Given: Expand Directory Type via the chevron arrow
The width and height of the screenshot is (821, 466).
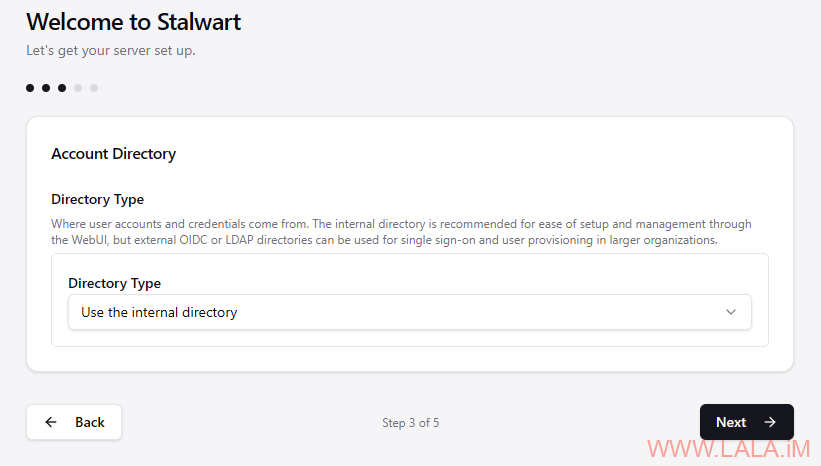Looking at the screenshot, I should (x=731, y=312).
